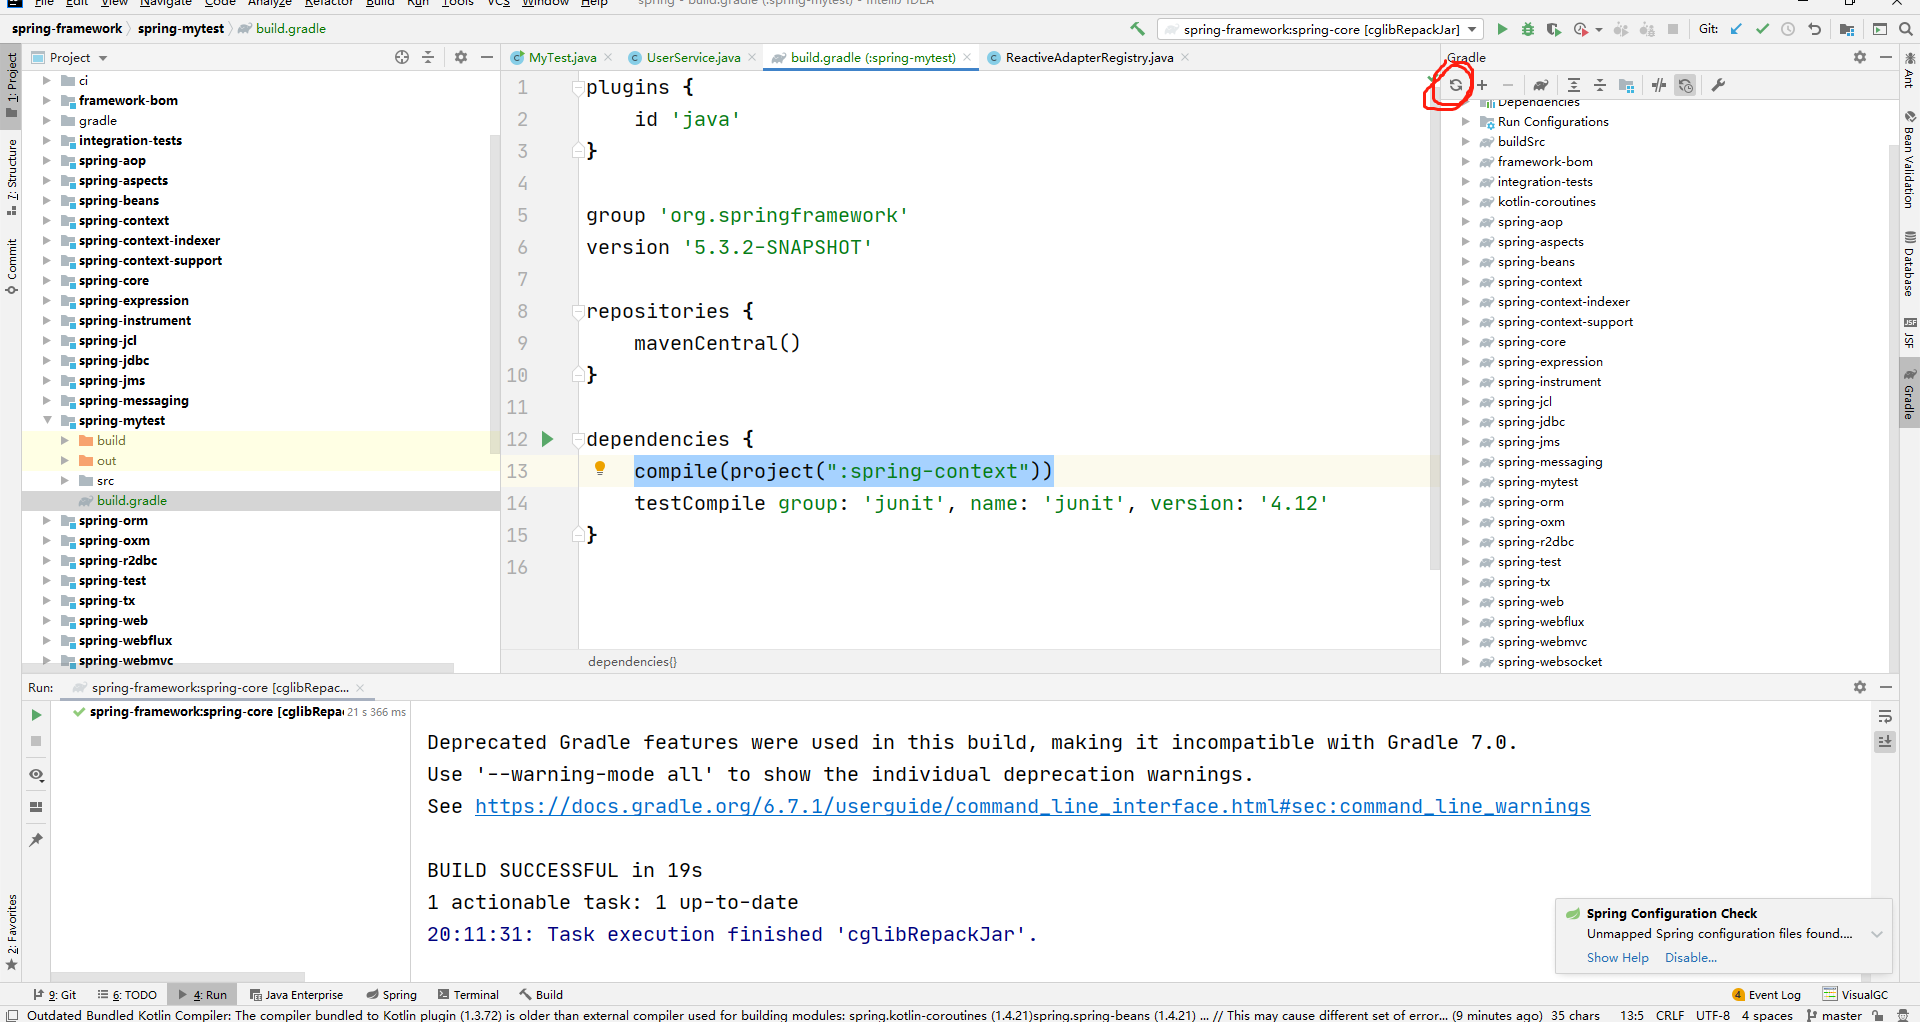Click the eye icon in Run panel
Viewport: 1920px width, 1022px height.
[36, 775]
